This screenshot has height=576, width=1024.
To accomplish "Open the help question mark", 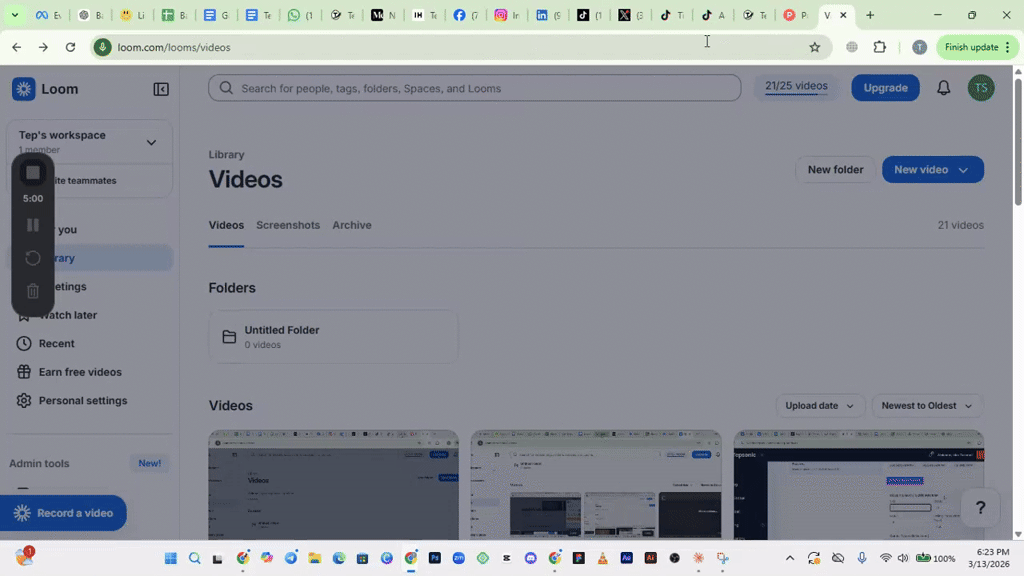I will pyautogui.click(x=980, y=507).
